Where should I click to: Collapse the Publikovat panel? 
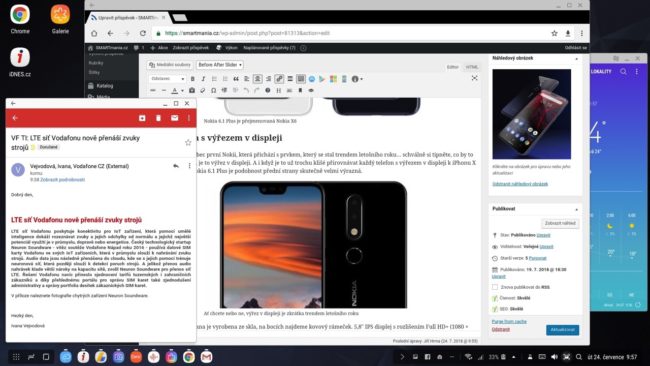[577, 209]
